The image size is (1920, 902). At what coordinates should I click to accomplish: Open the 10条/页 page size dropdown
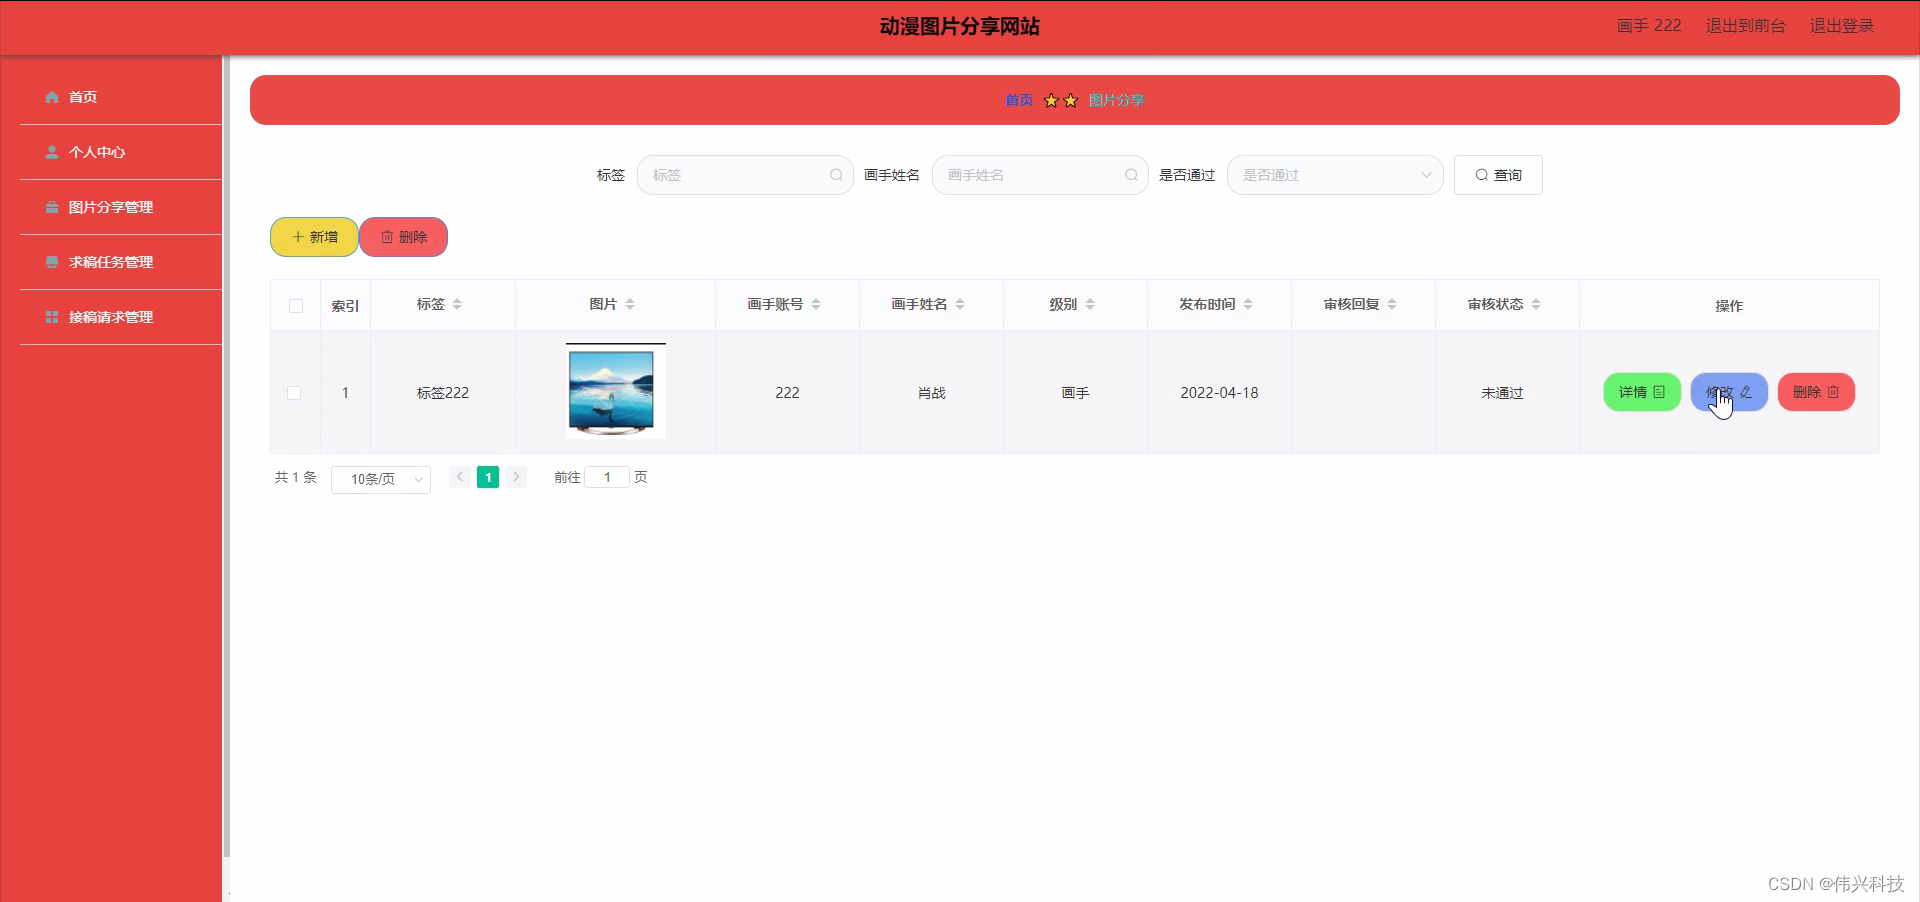[x=380, y=479]
